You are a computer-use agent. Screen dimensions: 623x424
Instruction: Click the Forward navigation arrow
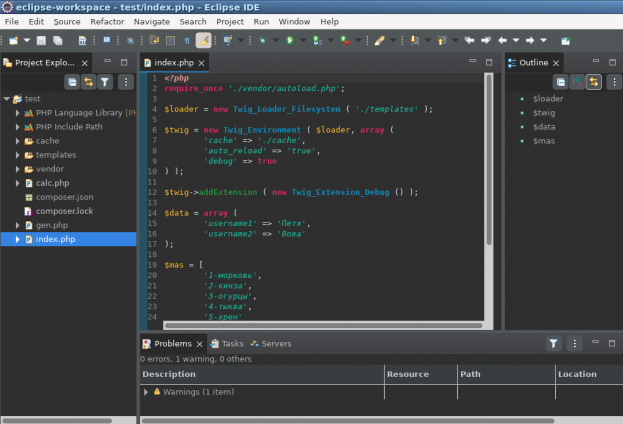pos(530,41)
